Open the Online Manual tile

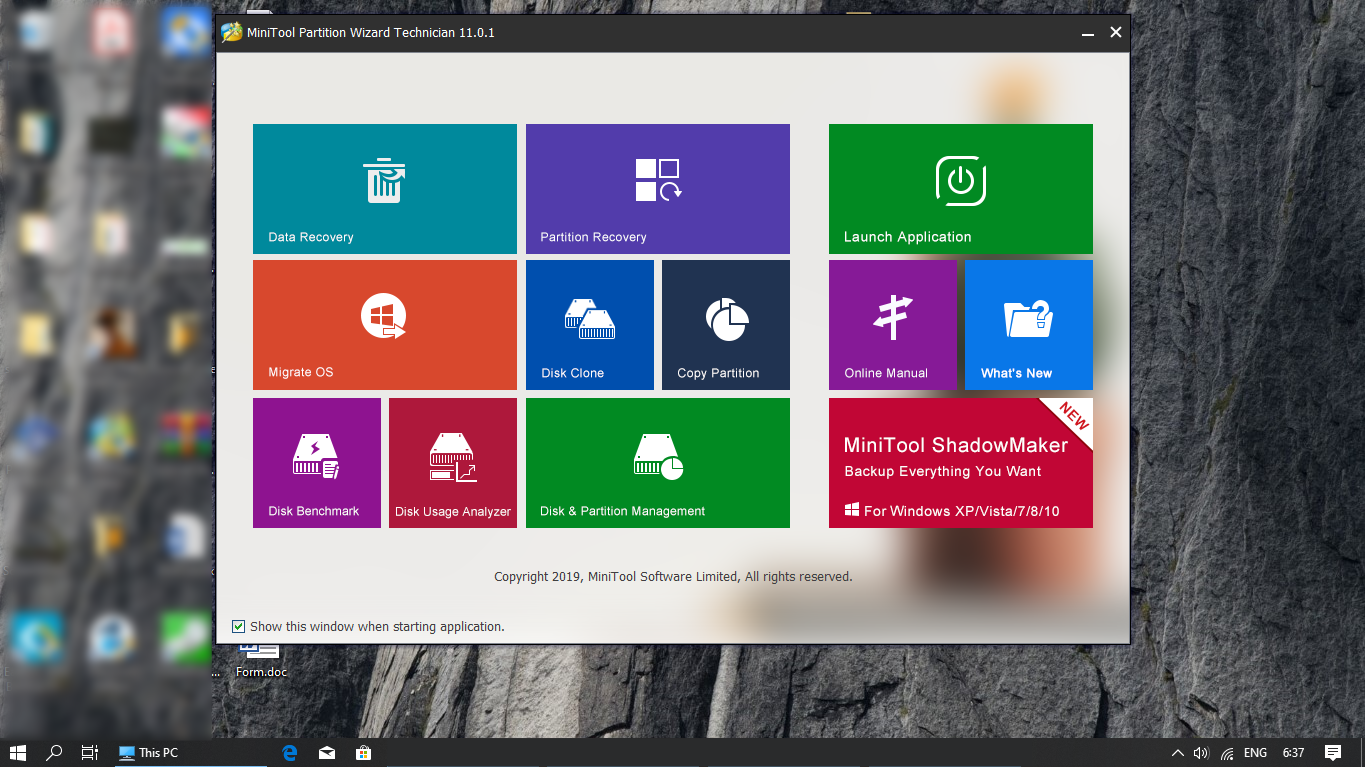[x=893, y=325]
